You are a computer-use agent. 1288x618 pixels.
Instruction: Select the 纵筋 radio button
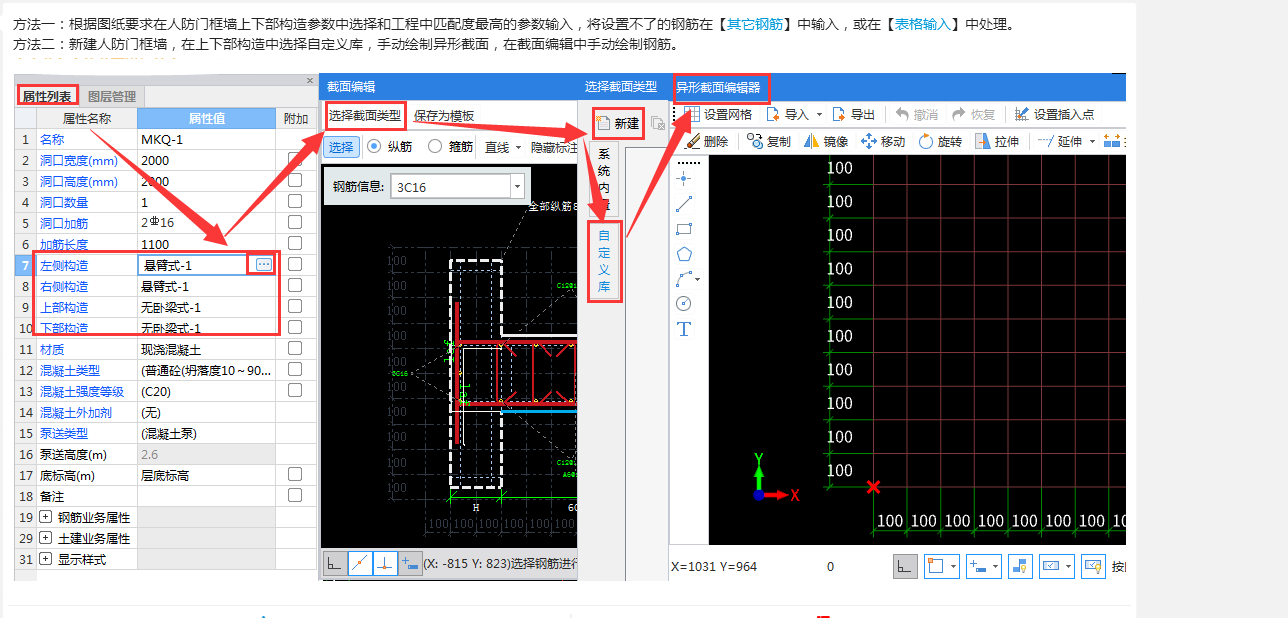coord(374,146)
